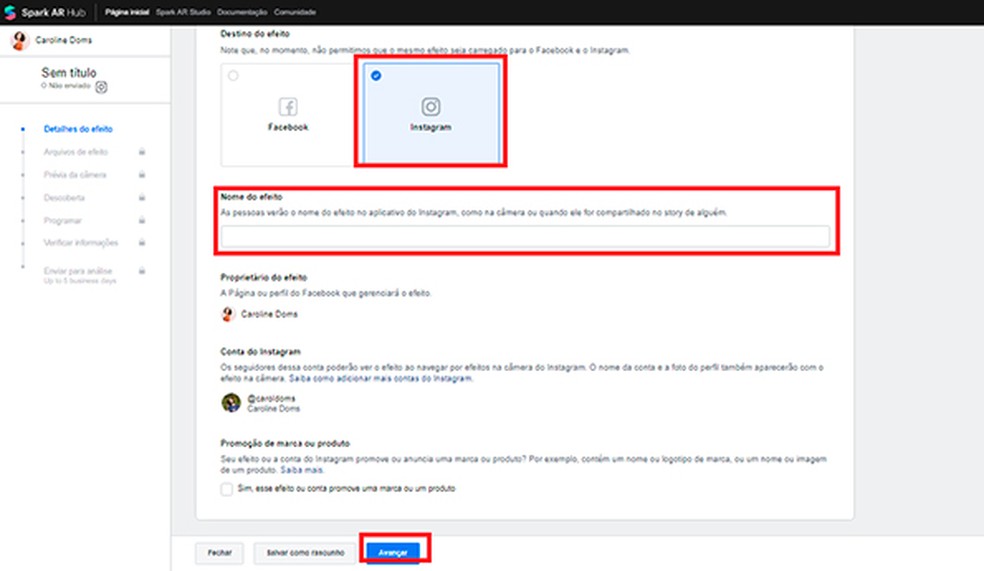984x571 pixels.
Task: Go to Arquivos de efeito step
Action: coord(76,152)
